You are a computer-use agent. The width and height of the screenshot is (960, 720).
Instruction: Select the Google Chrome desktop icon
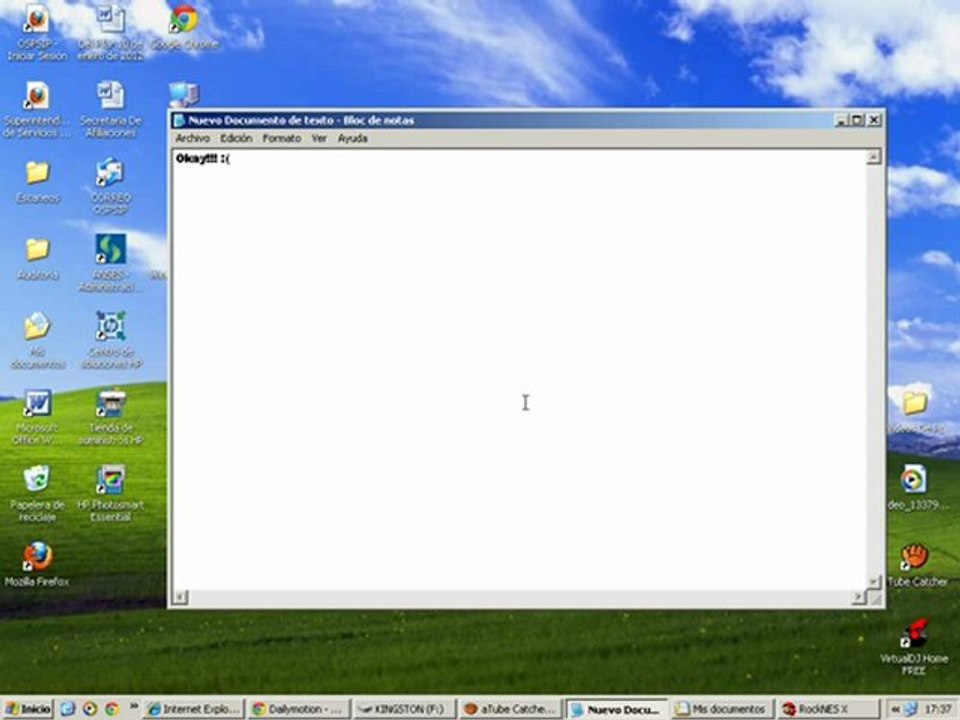click(x=184, y=28)
